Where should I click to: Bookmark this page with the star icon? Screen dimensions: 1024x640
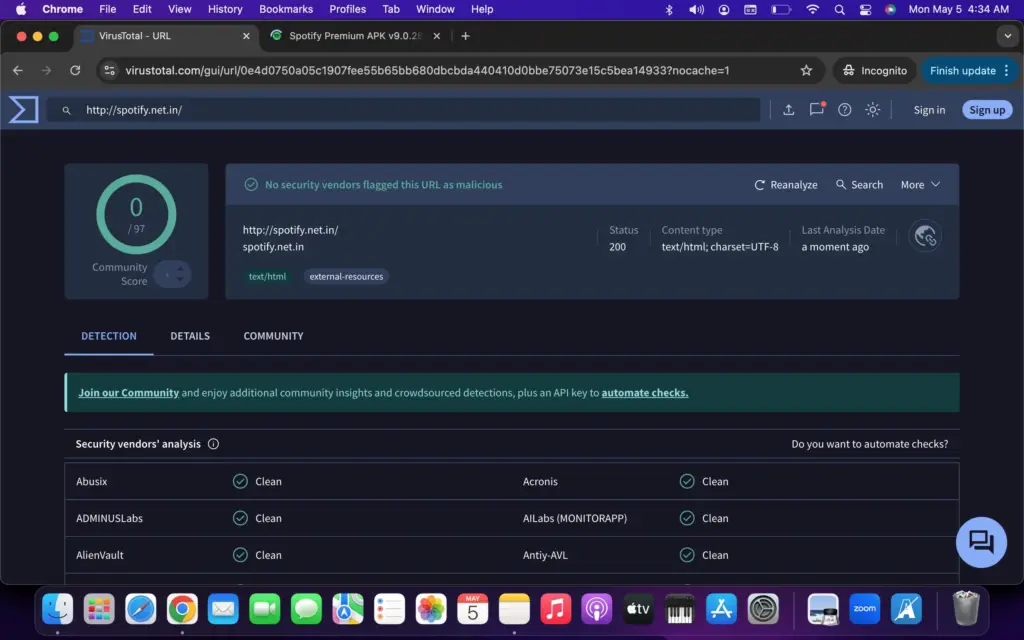coord(806,71)
